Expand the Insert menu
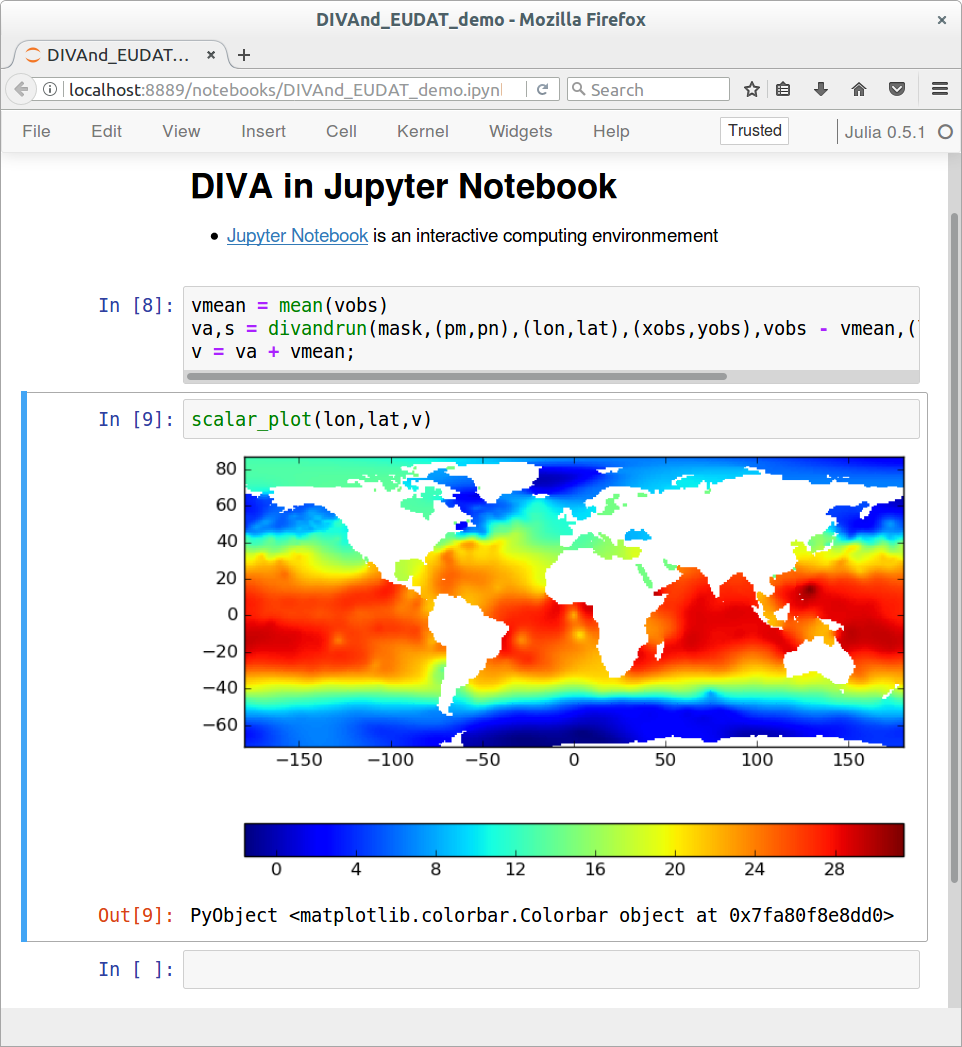The width and height of the screenshot is (962, 1047). [x=263, y=131]
